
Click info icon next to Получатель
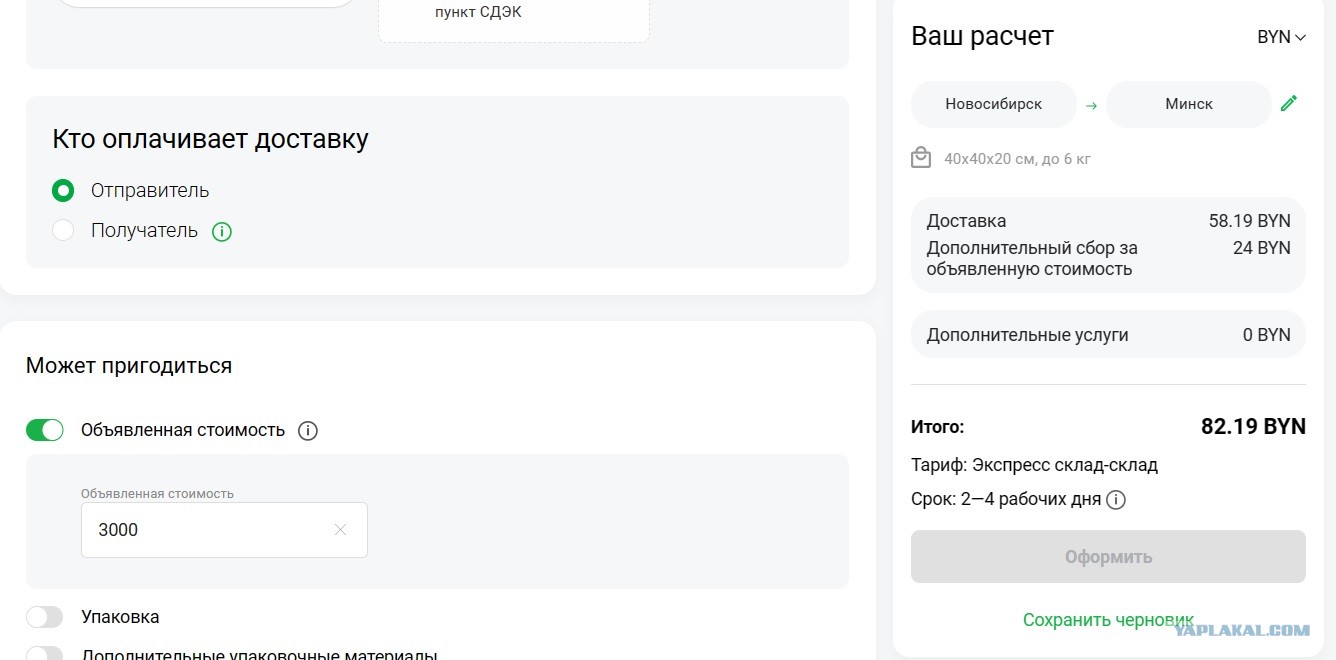pyautogui.click(x=222, y=231)
